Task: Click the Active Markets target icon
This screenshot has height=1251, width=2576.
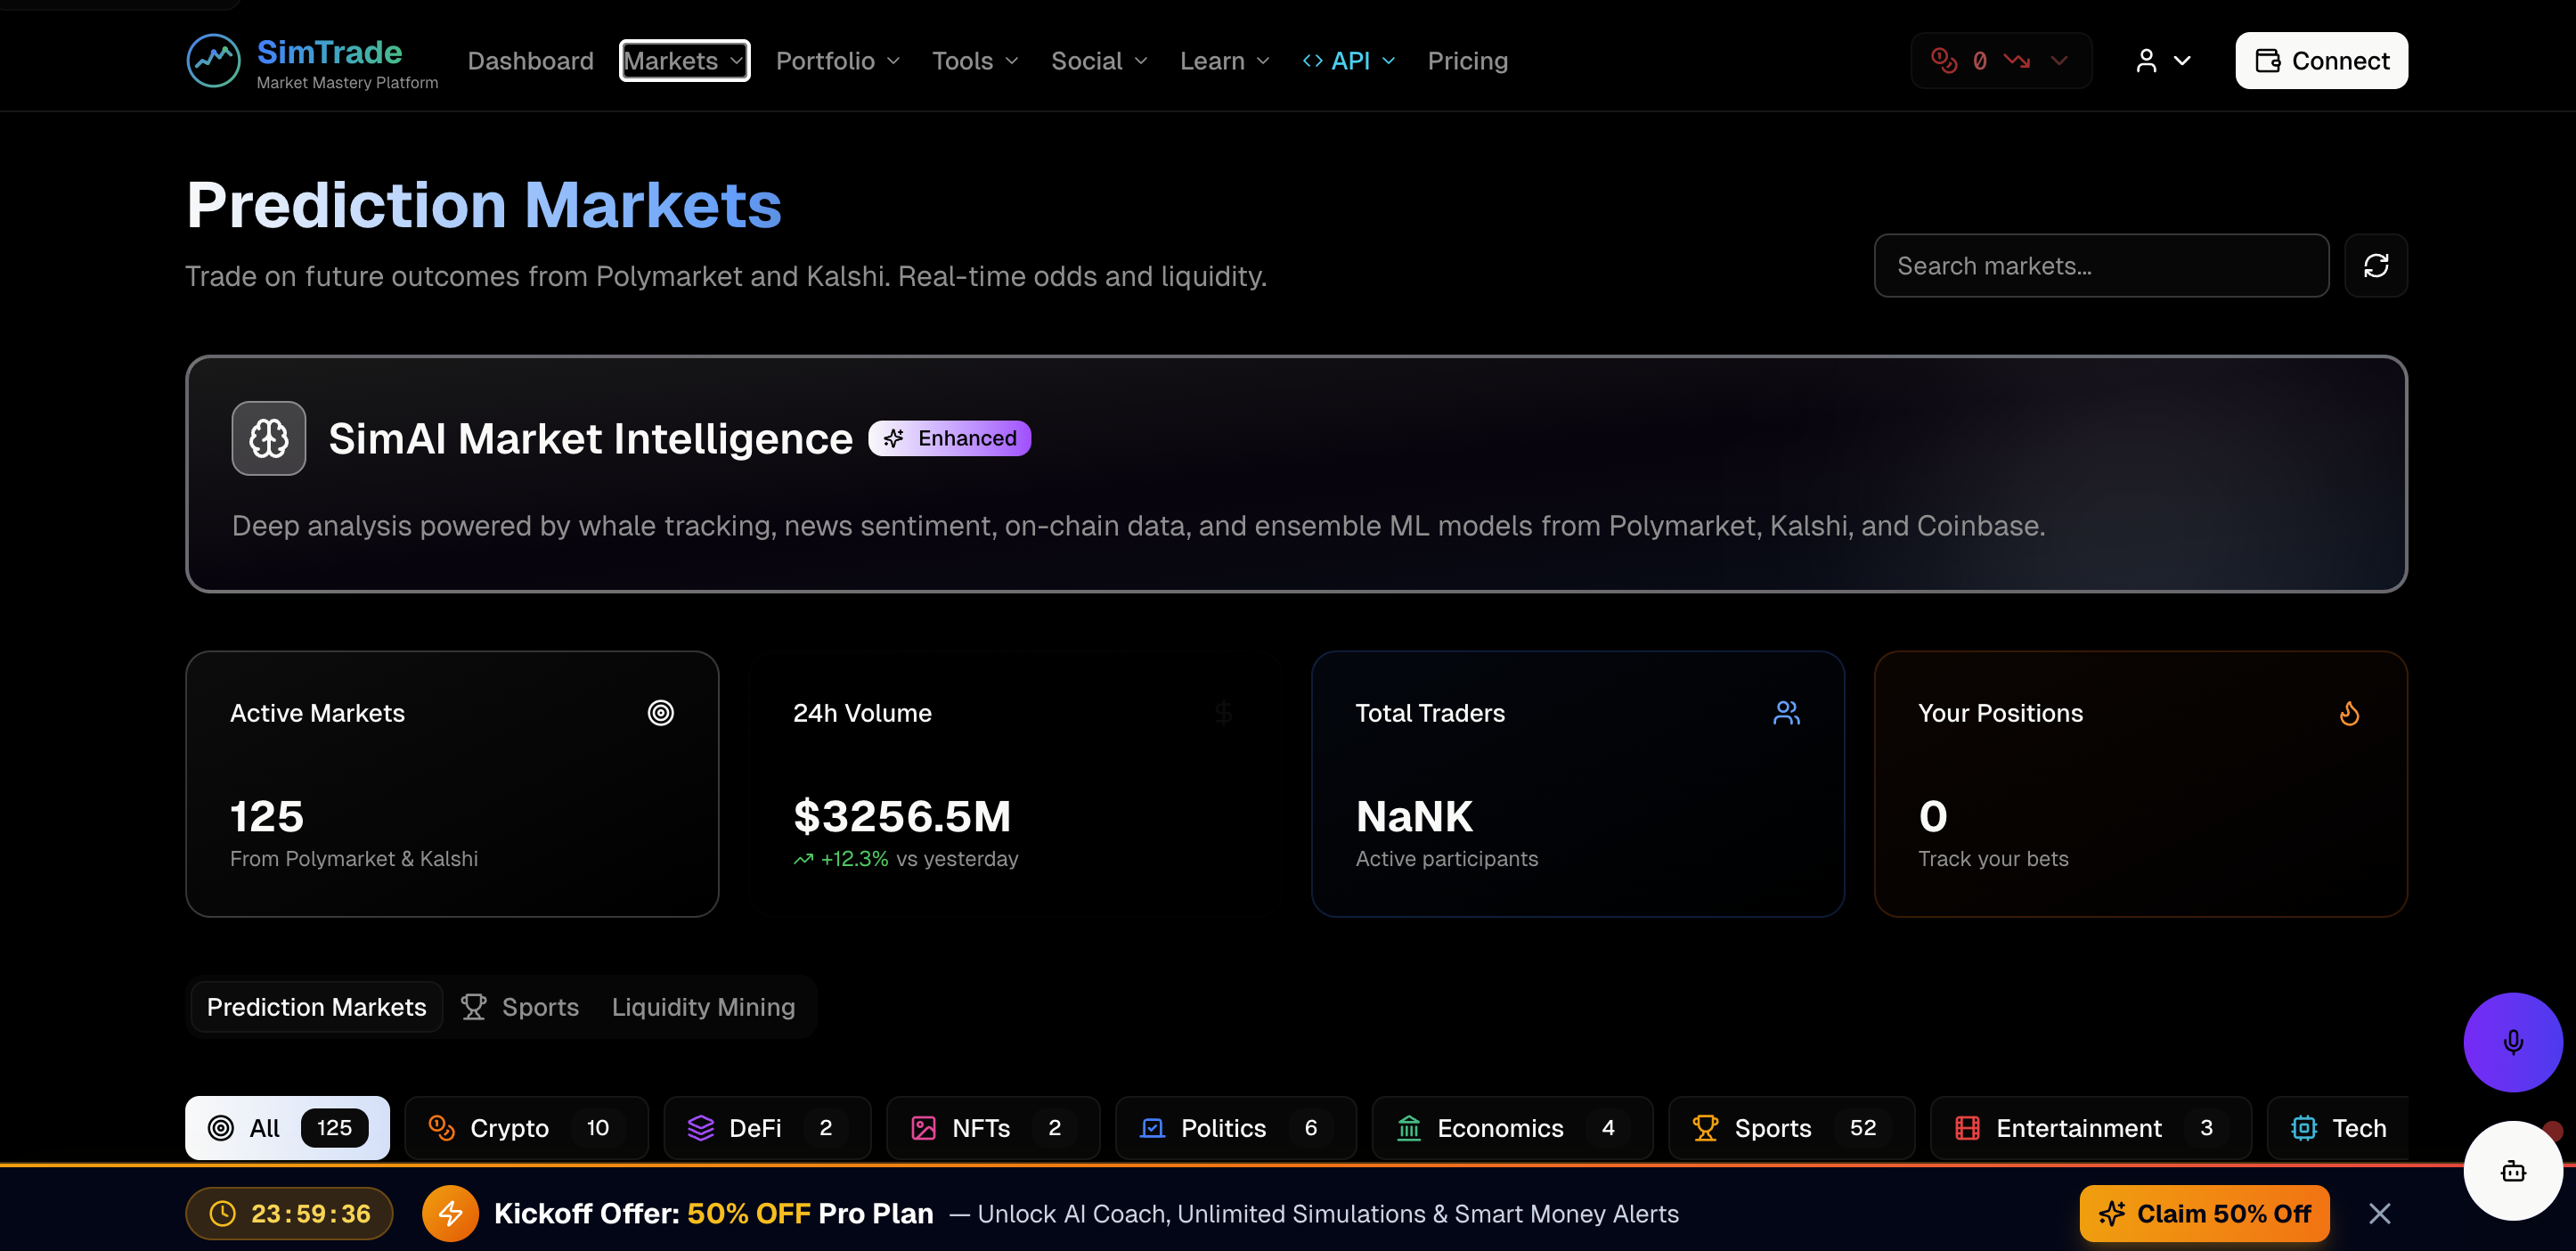Action: coord(660,713)
